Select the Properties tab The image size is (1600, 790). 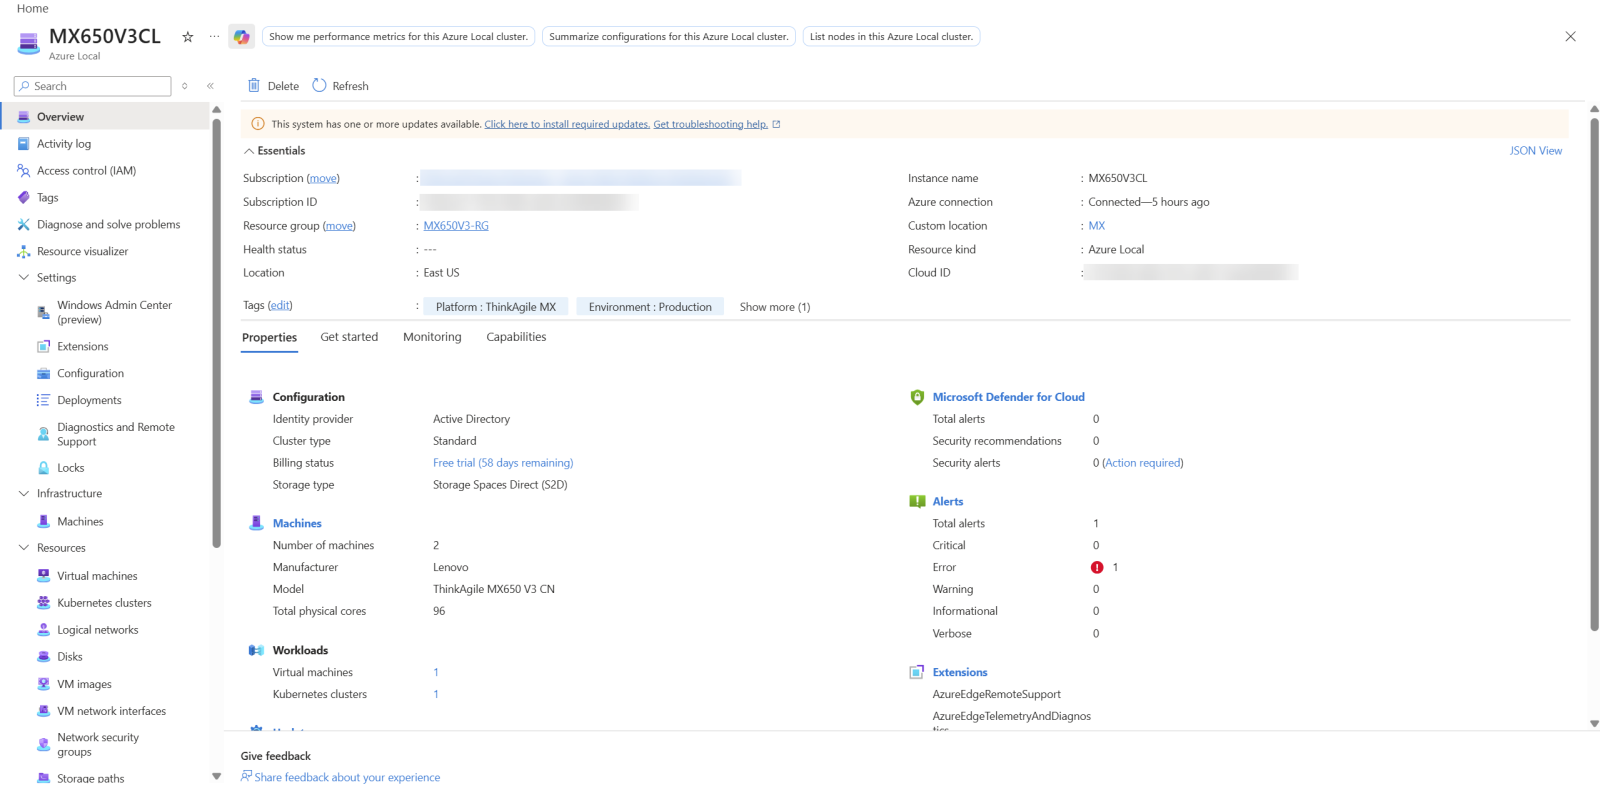coord(269,338)
